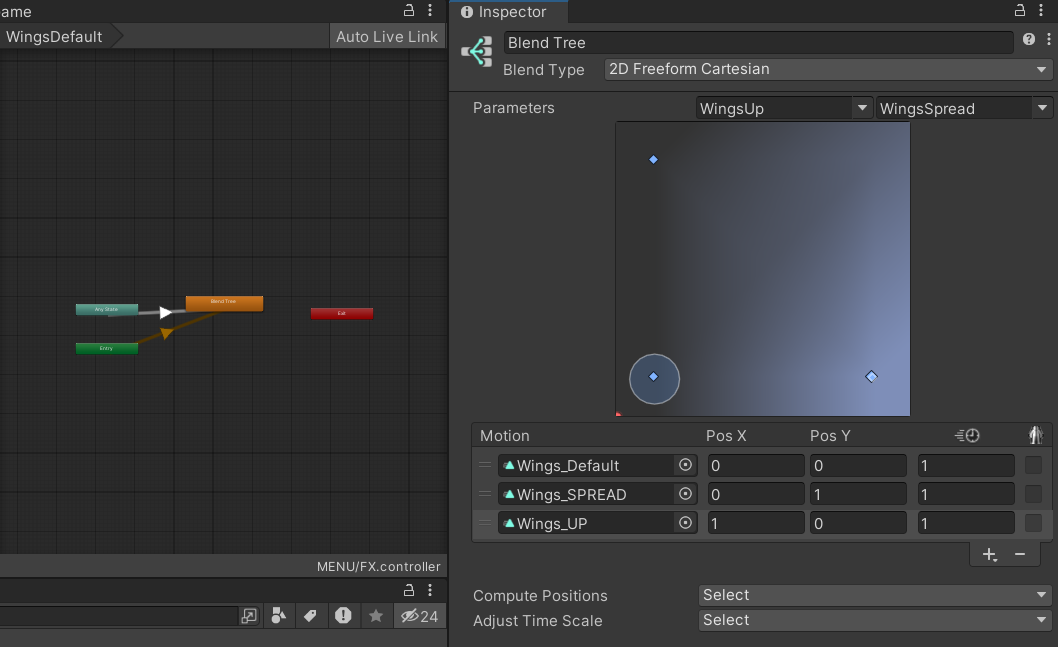Add a new motion with plus button
This screenshot has height=647, width=1058.
(989, 555)
